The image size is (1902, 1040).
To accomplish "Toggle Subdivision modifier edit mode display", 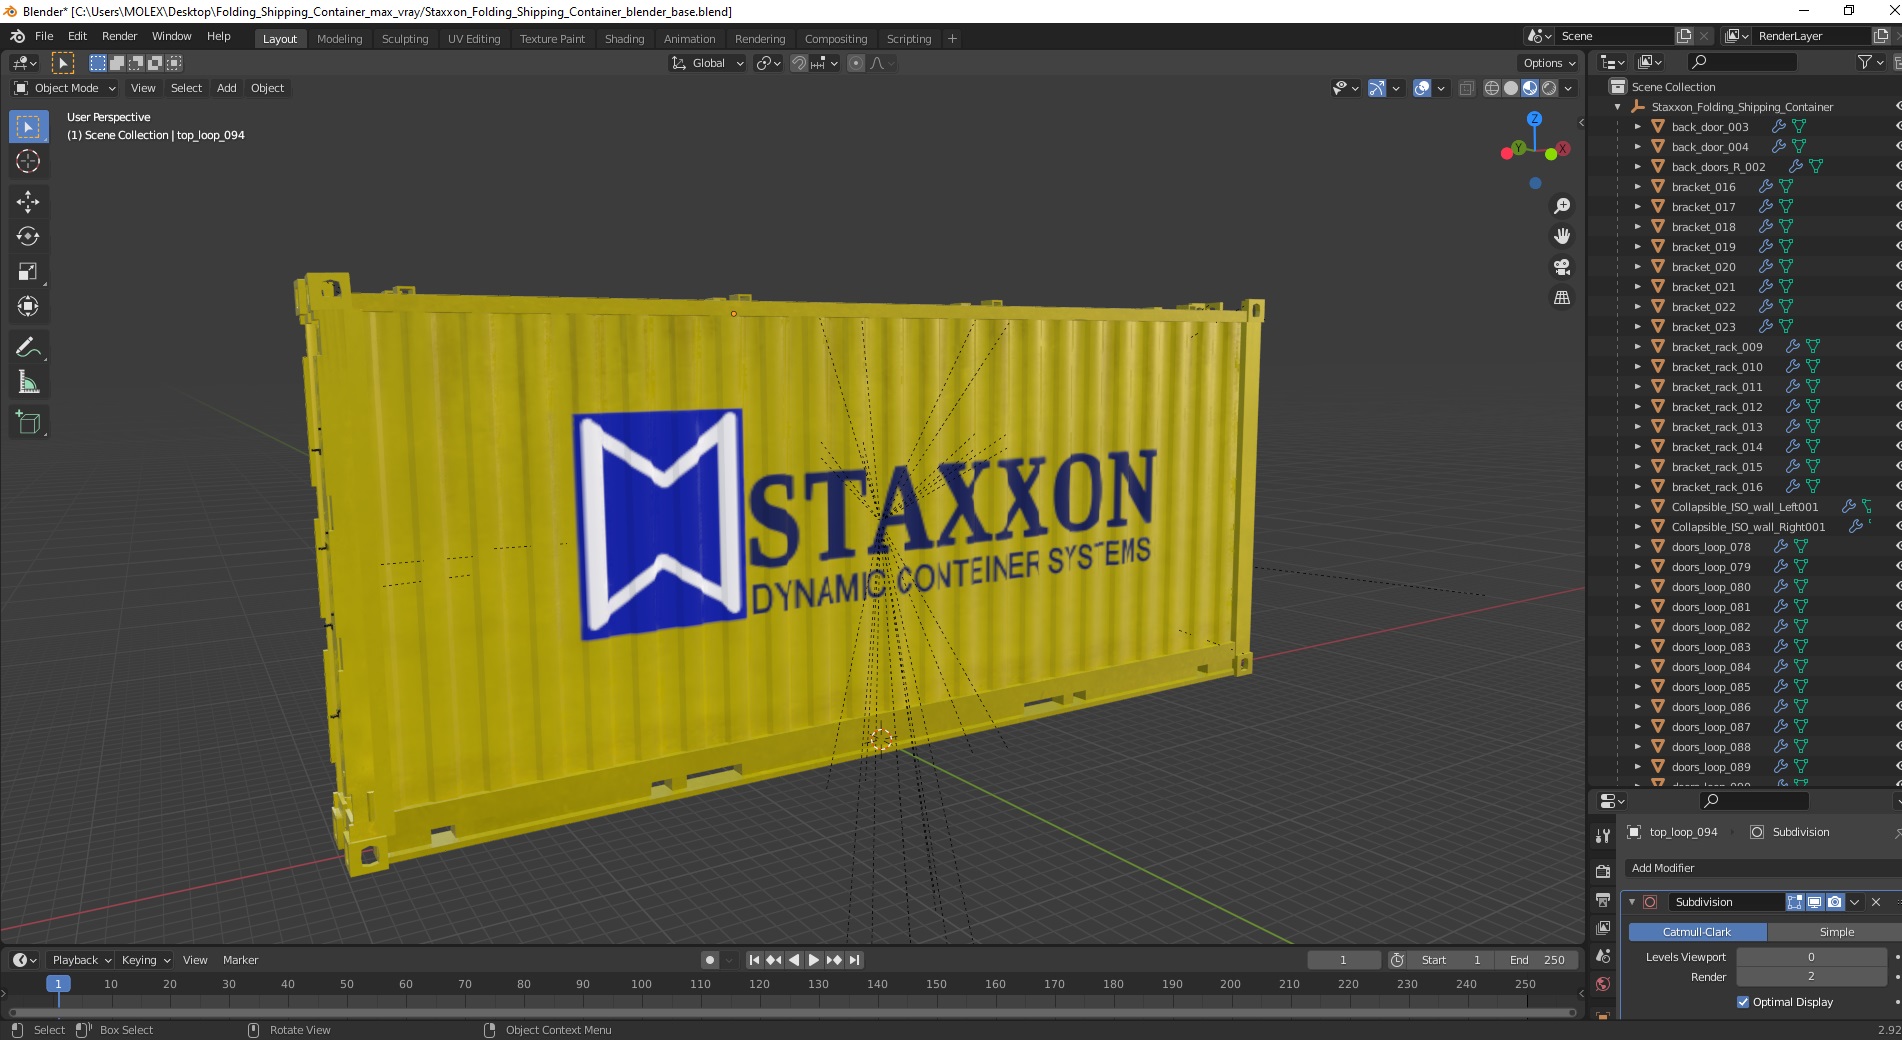I will point(1795,902).
